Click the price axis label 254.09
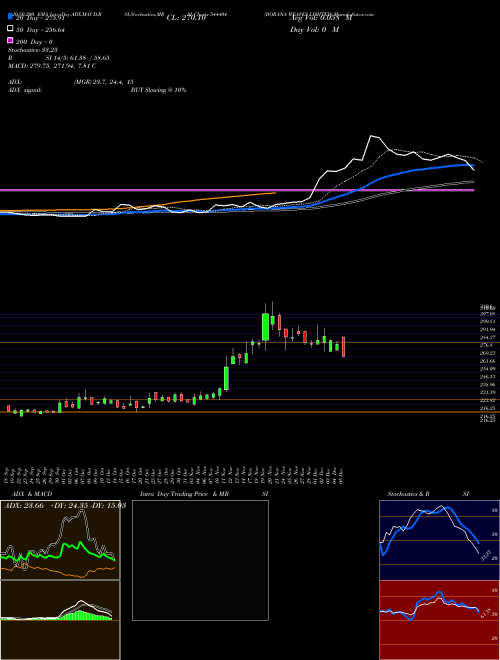Viewport: 500px width, 660px height. click(x=487, y=369)
